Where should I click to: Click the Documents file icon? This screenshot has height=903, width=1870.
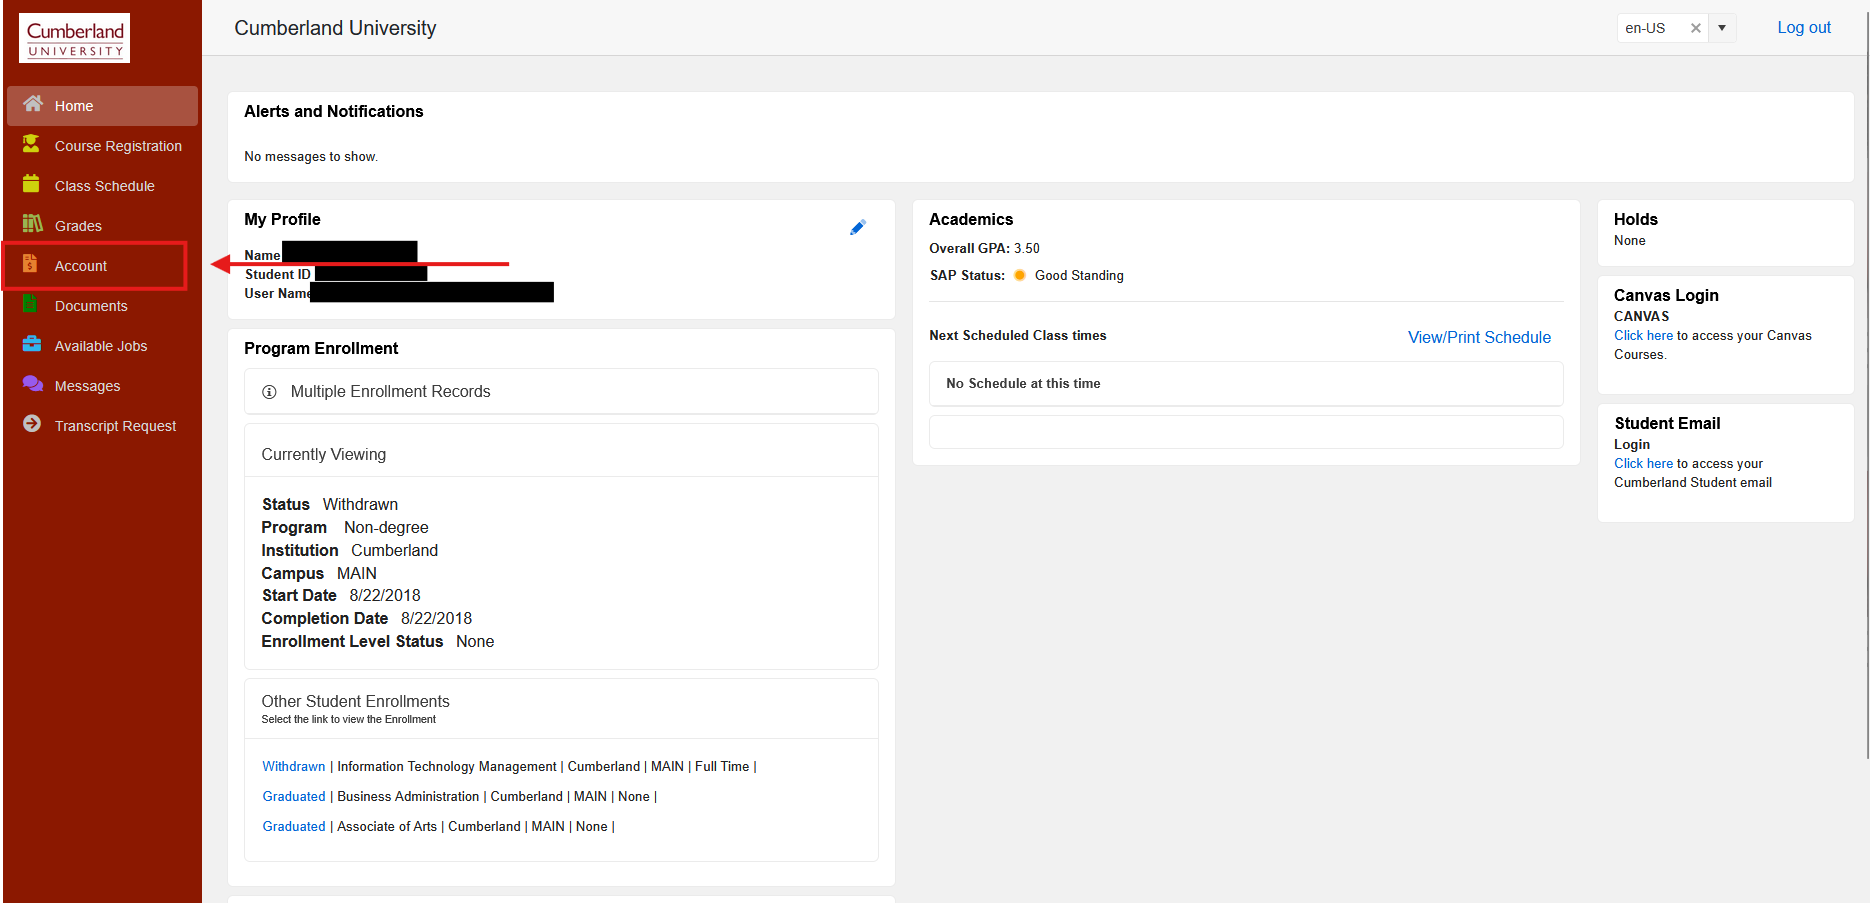click(30, 304)
